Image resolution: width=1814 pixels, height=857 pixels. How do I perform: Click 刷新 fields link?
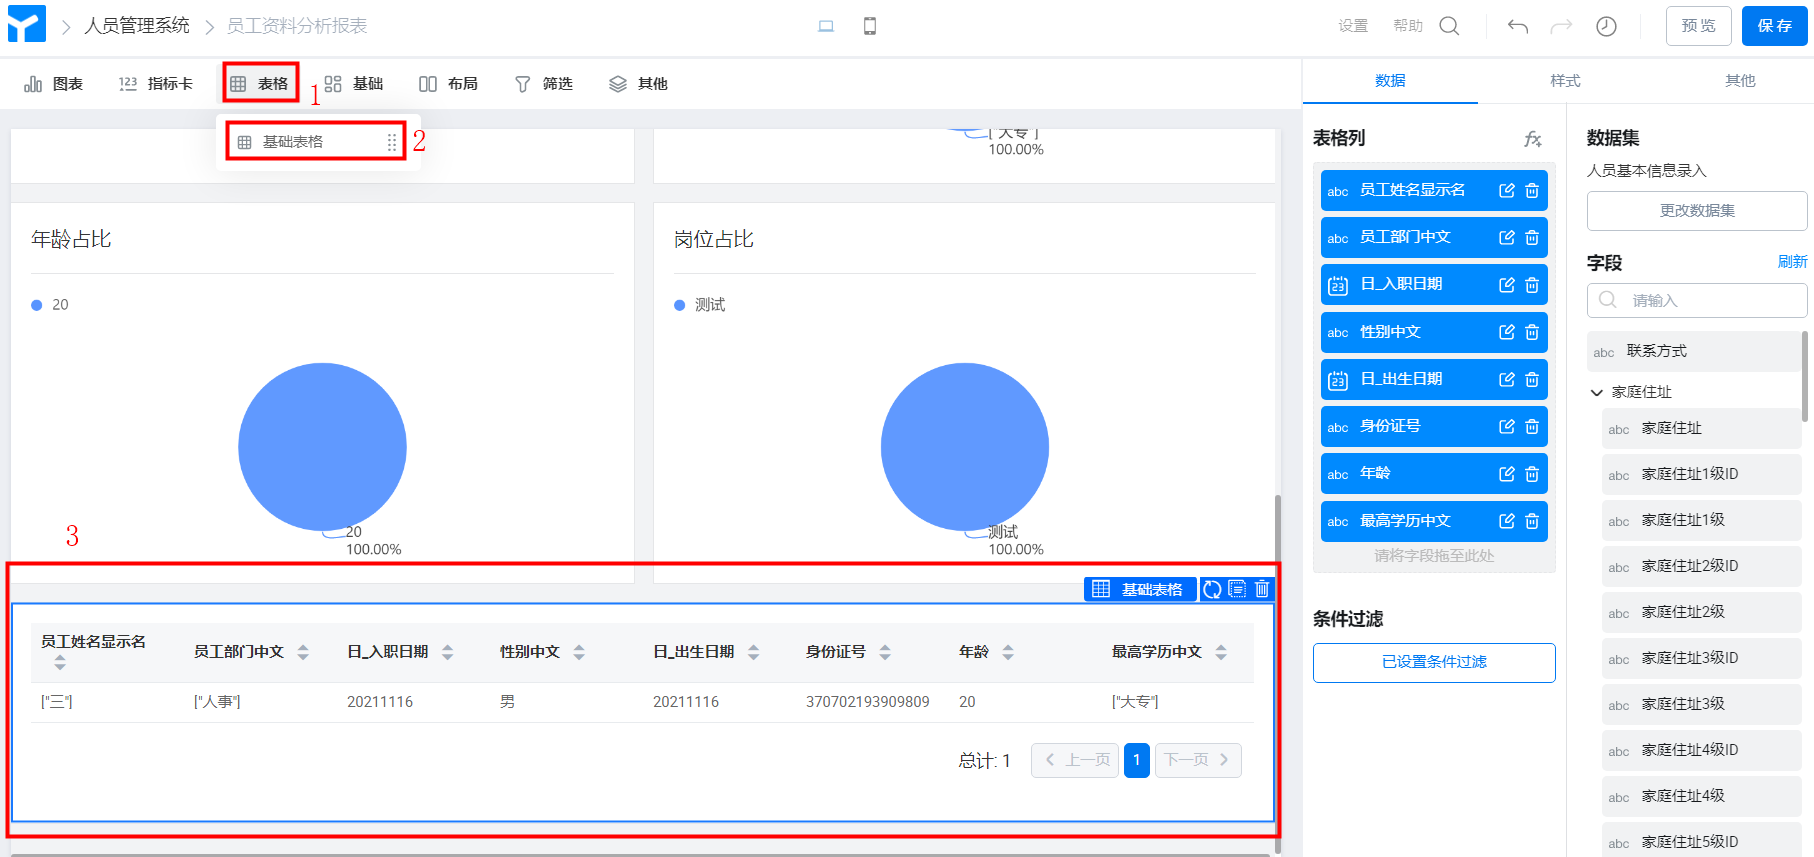[x=1792, y=262]
